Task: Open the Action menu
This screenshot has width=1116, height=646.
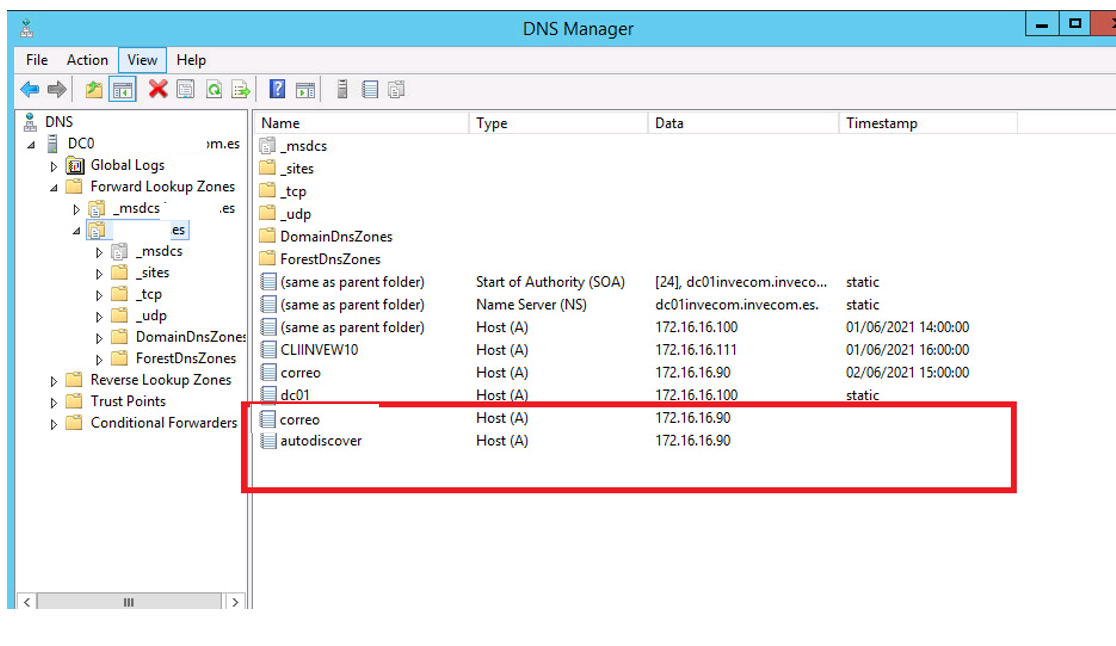Action: point(87,60)
